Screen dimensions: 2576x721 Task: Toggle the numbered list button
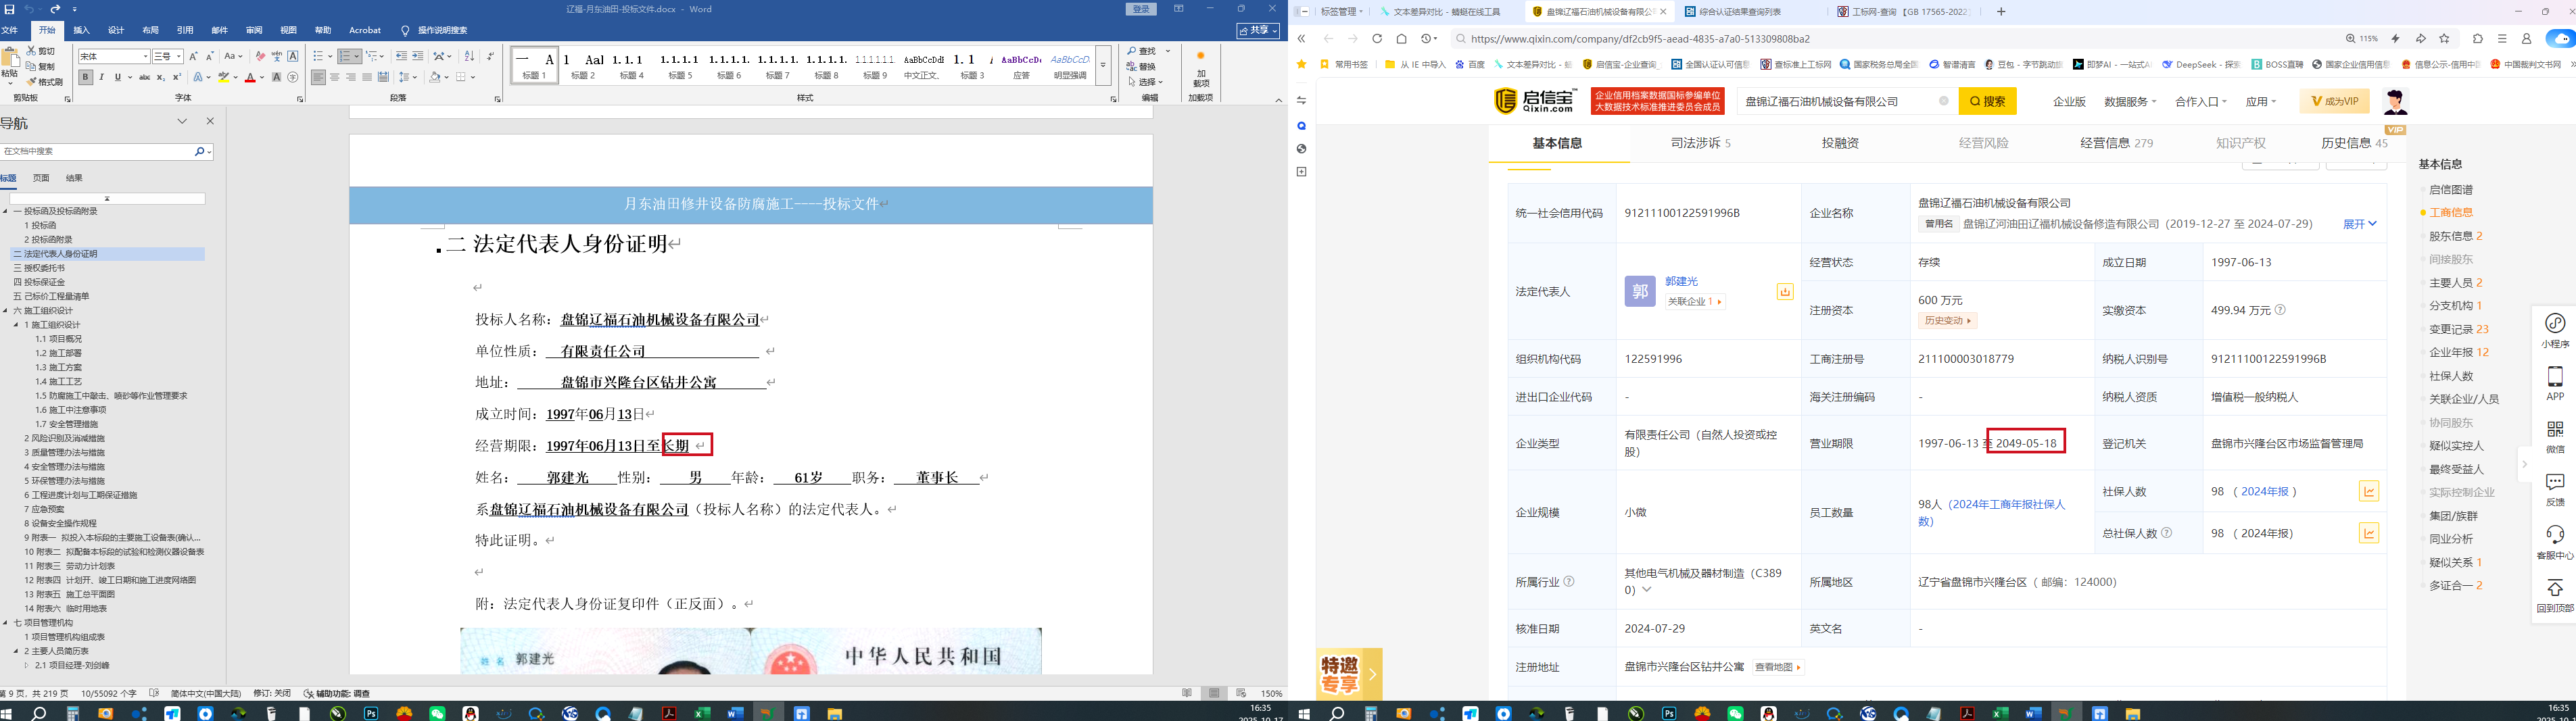(345, 56)
